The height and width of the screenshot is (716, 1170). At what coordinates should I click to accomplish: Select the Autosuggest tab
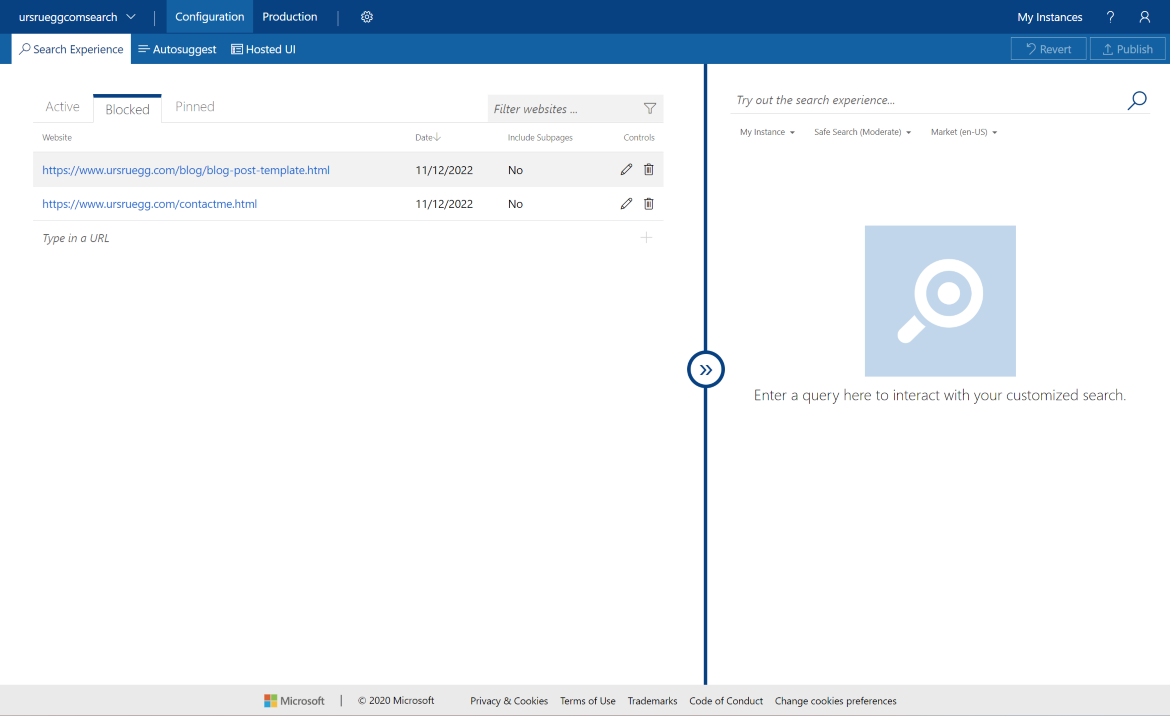click(x=177, y=49)
